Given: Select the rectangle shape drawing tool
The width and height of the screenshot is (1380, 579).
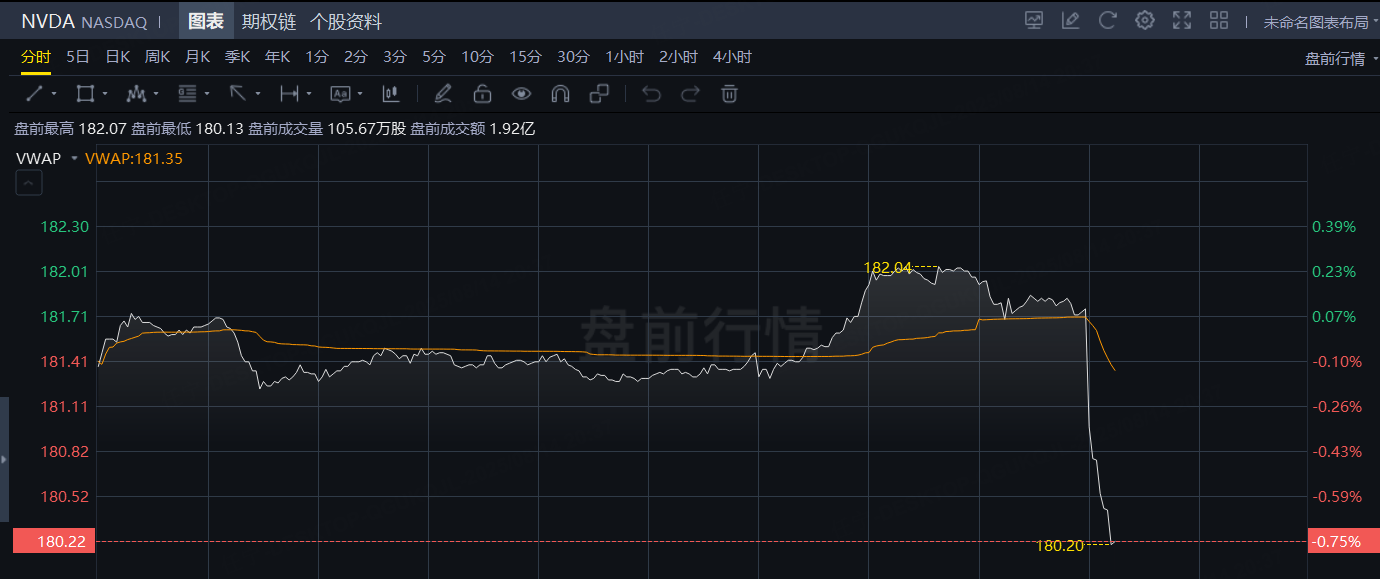Looking at the screenshot, I should coord(85,94).
